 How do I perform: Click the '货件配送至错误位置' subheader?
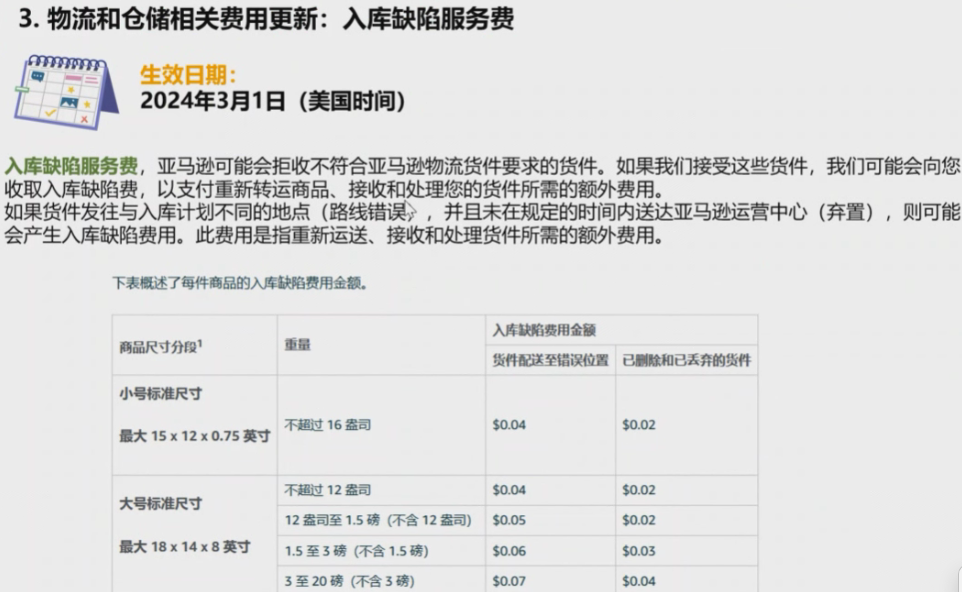(x=550, y=360)
